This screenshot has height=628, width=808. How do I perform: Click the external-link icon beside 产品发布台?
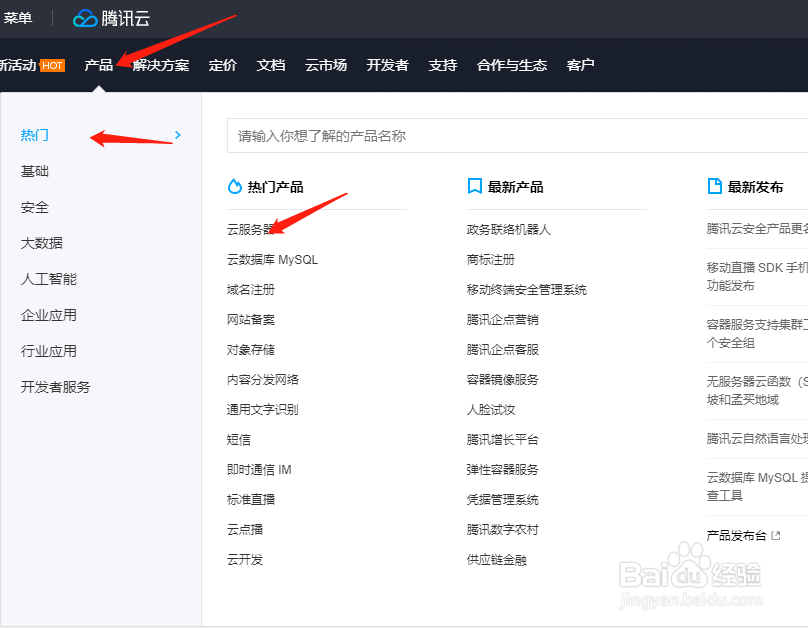tap(776, 536)
